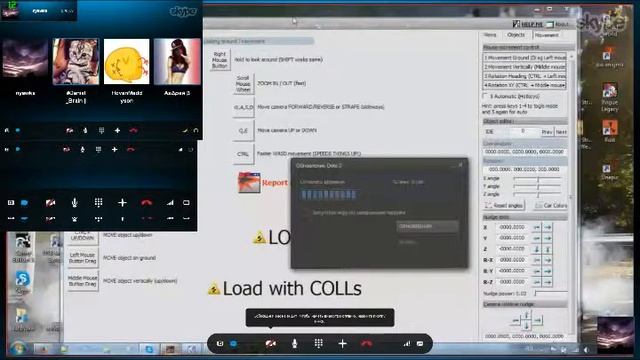This screenshot has height=360, width=640.
Task: Nudge X in the positive direction with the right arrow
Action: [x=547, y=227]
